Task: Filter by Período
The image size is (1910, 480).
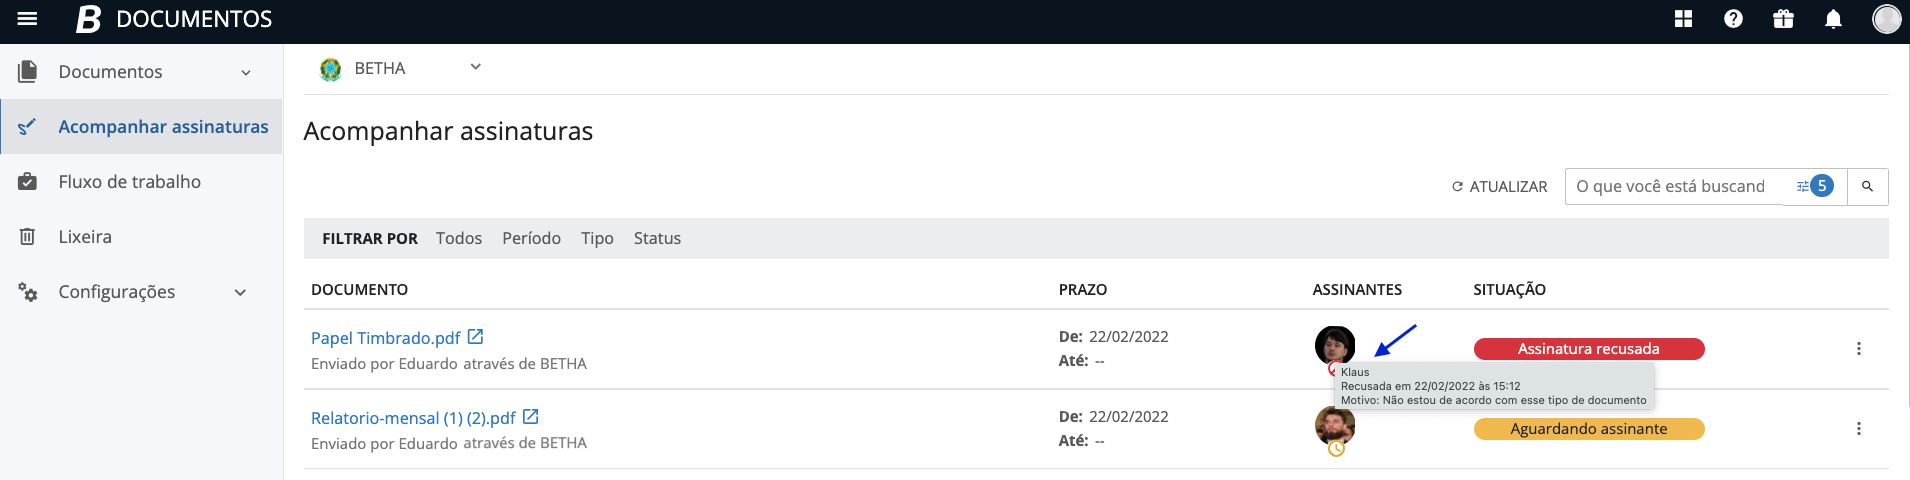Action: [531, 238]
